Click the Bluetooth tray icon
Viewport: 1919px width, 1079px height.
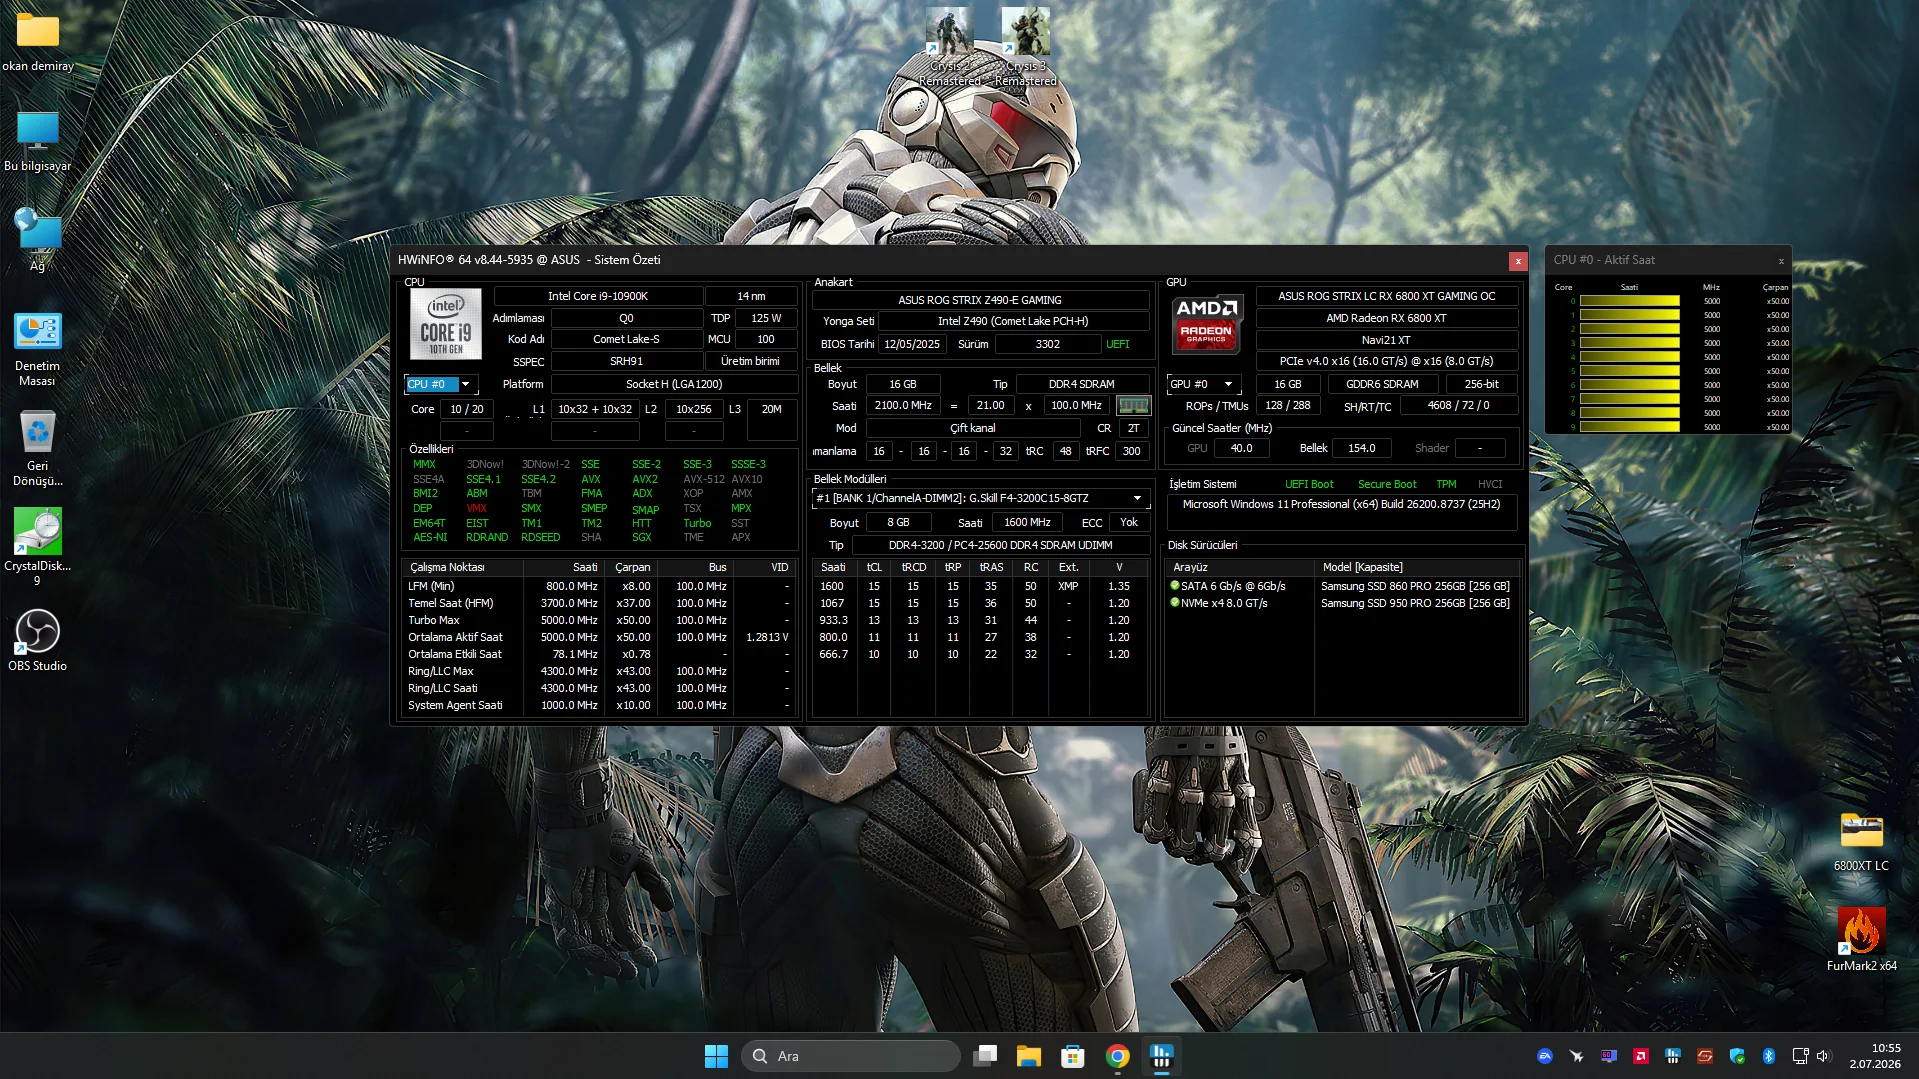coord(1768,1056)
